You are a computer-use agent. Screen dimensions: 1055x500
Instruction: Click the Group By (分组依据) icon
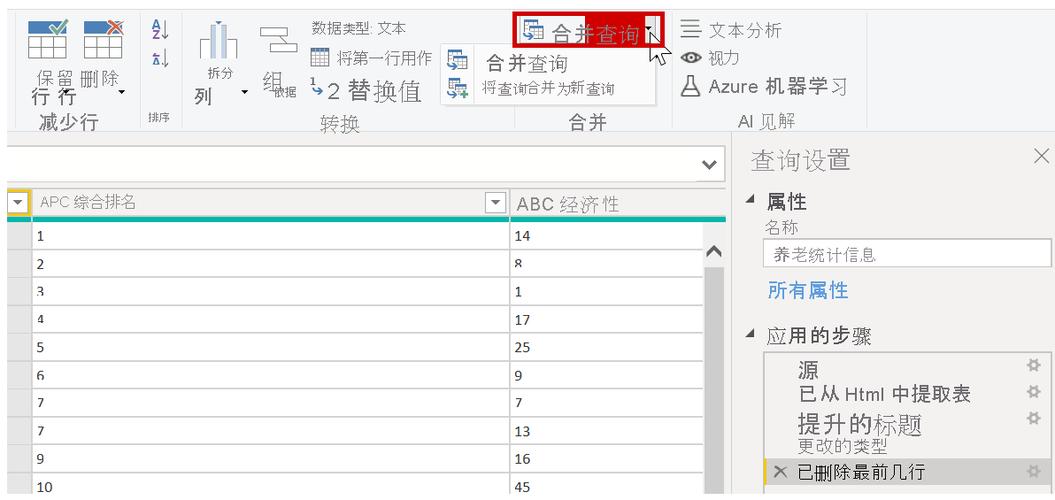(279, 40)
